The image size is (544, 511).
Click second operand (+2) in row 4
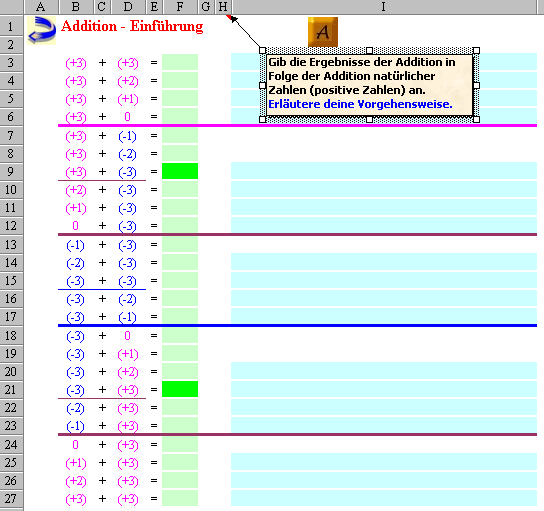[128, 81]
